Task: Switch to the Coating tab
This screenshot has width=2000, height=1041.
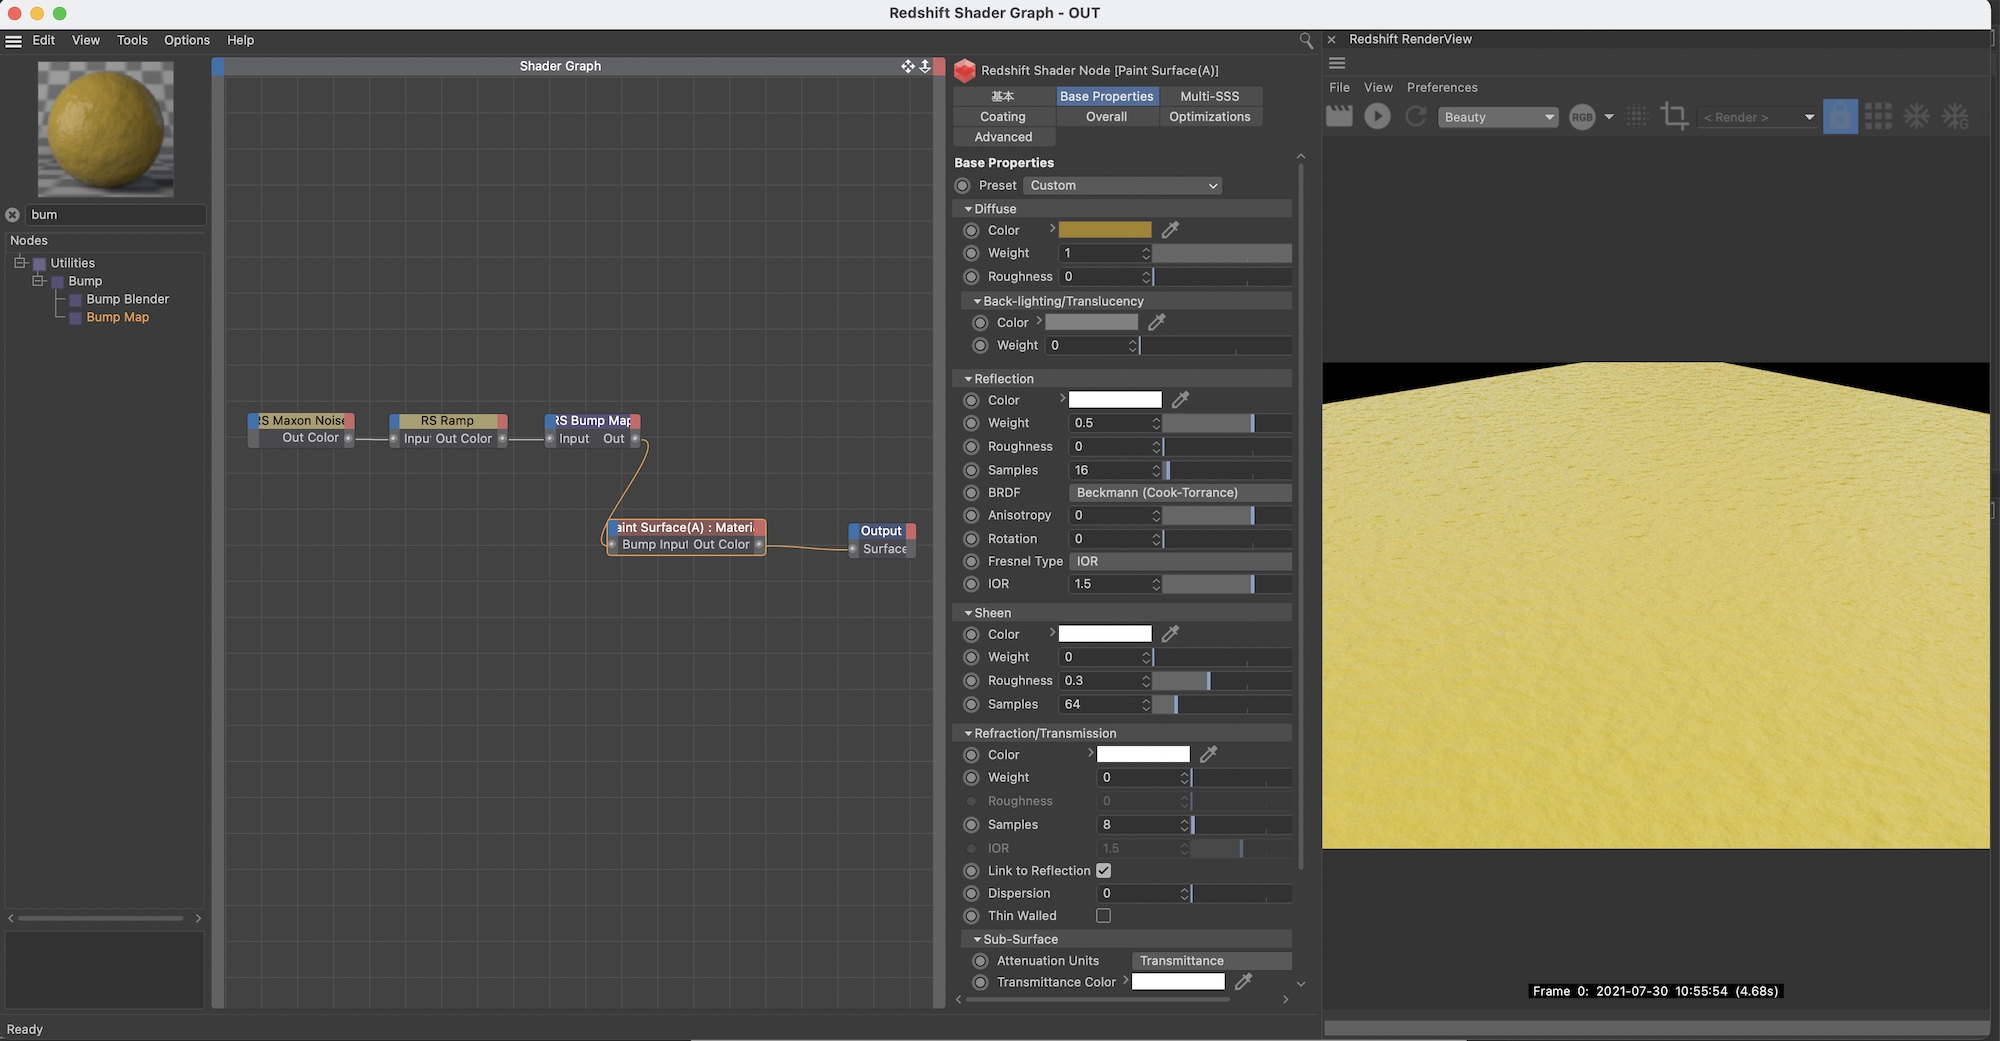Action: point(1002,117)
